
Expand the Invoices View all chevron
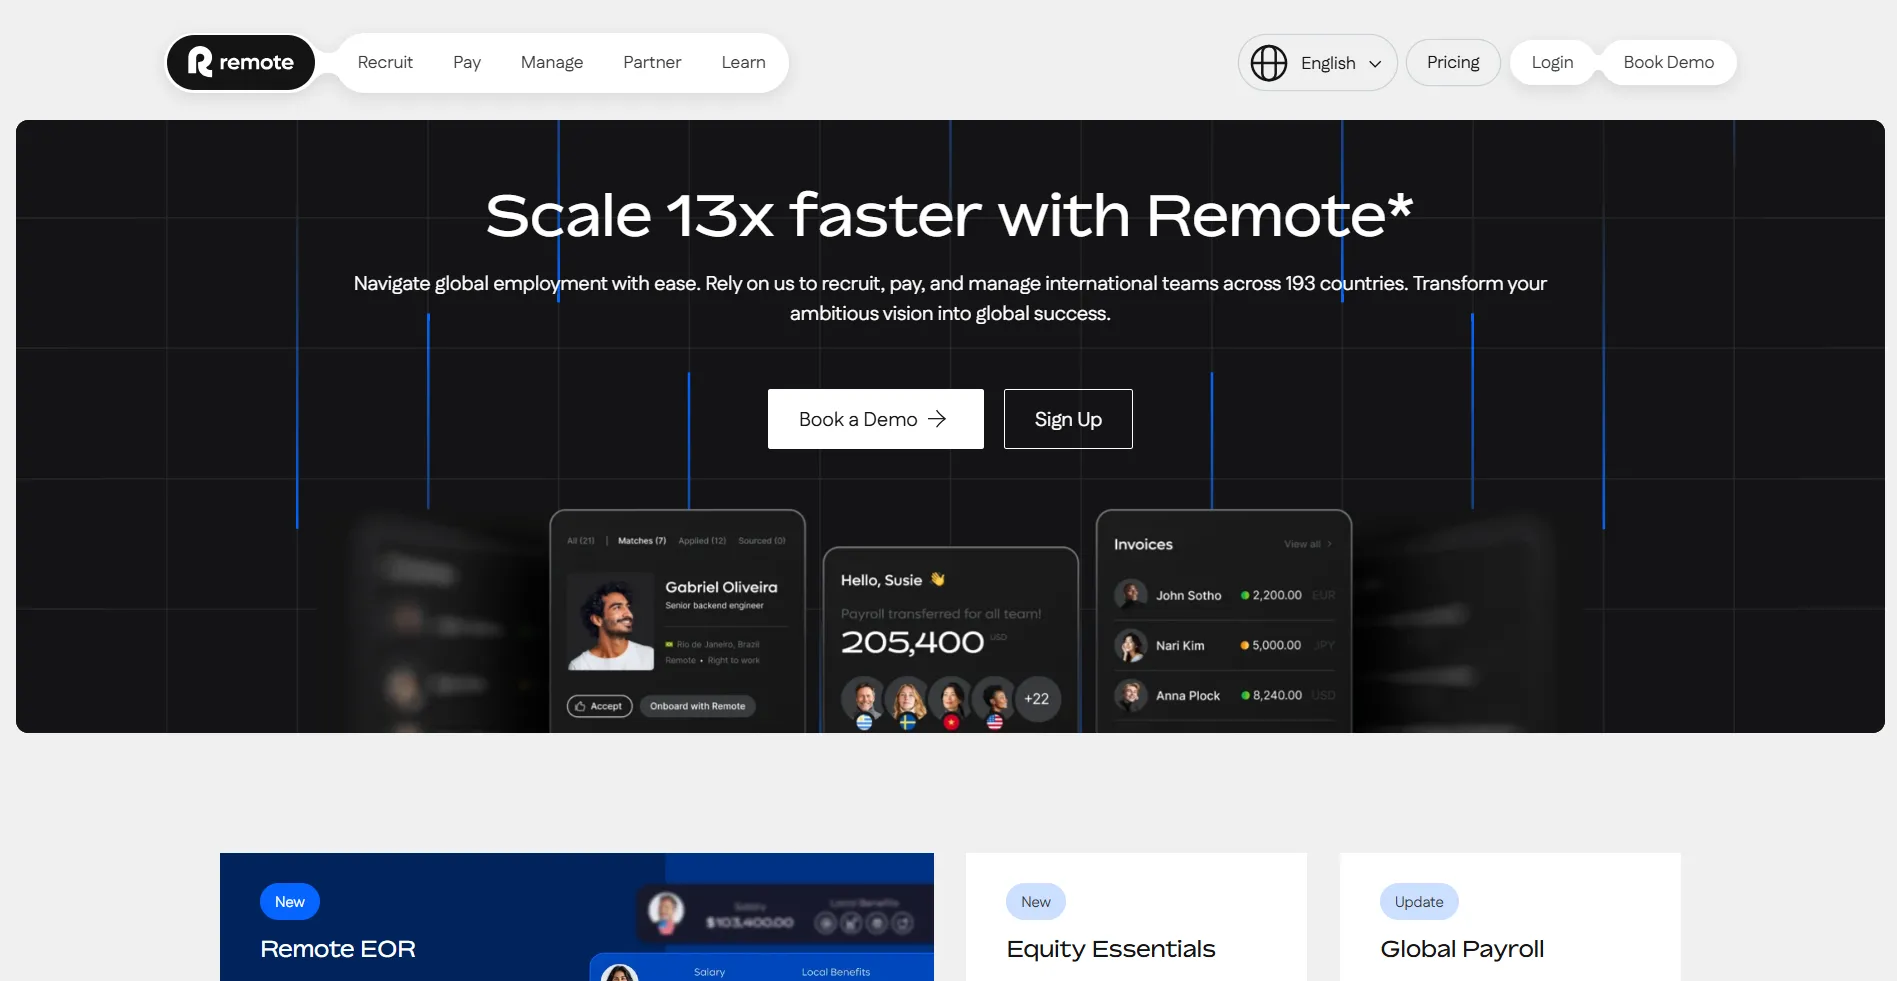1329,544
